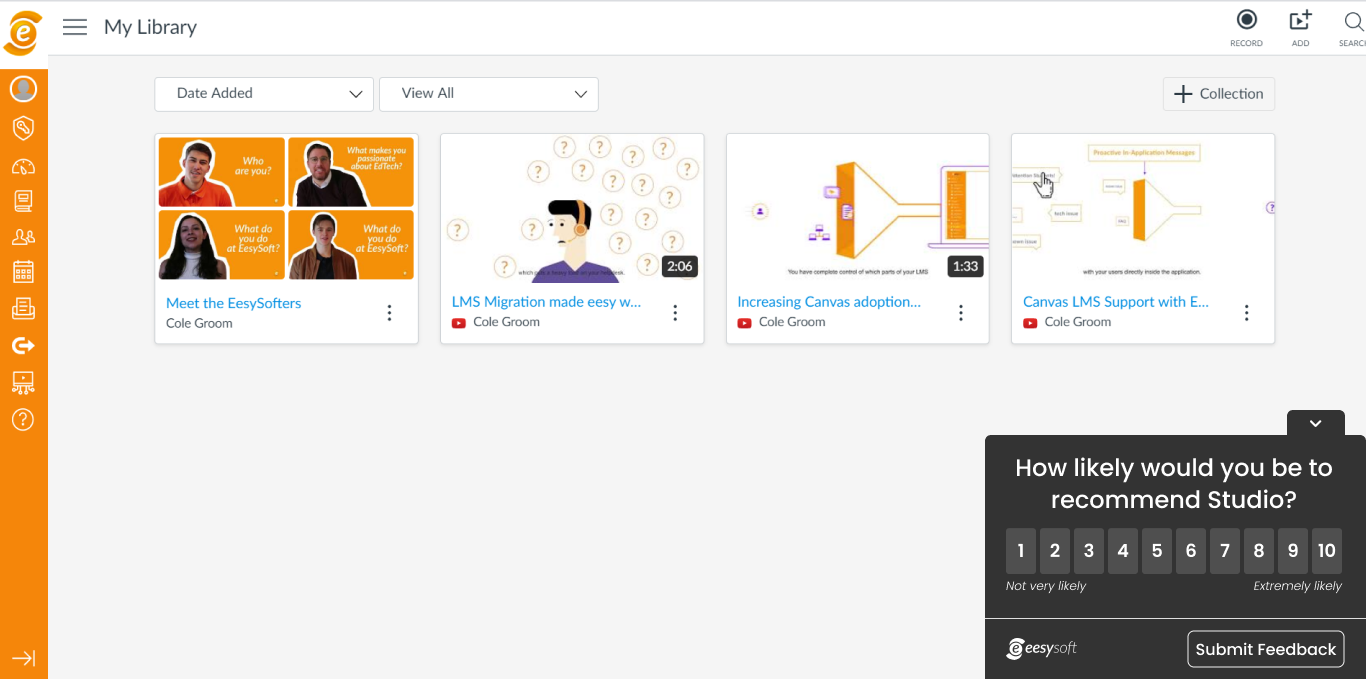Viewport: 1366px width, 679px height.
Task: Click the survey question about recommending Studio
Action: [x=1174, y=484]
